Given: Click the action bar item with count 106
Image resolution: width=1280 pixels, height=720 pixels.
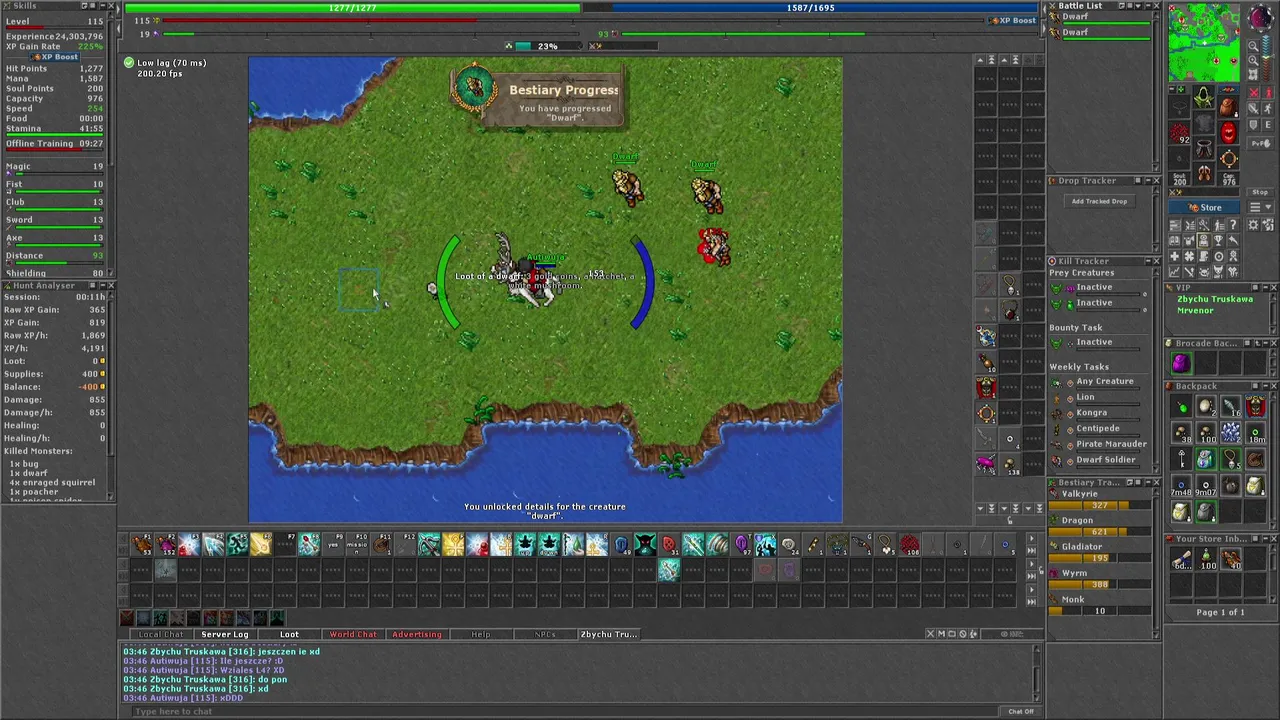Looking at the screenshot, I should pos(911,544).
